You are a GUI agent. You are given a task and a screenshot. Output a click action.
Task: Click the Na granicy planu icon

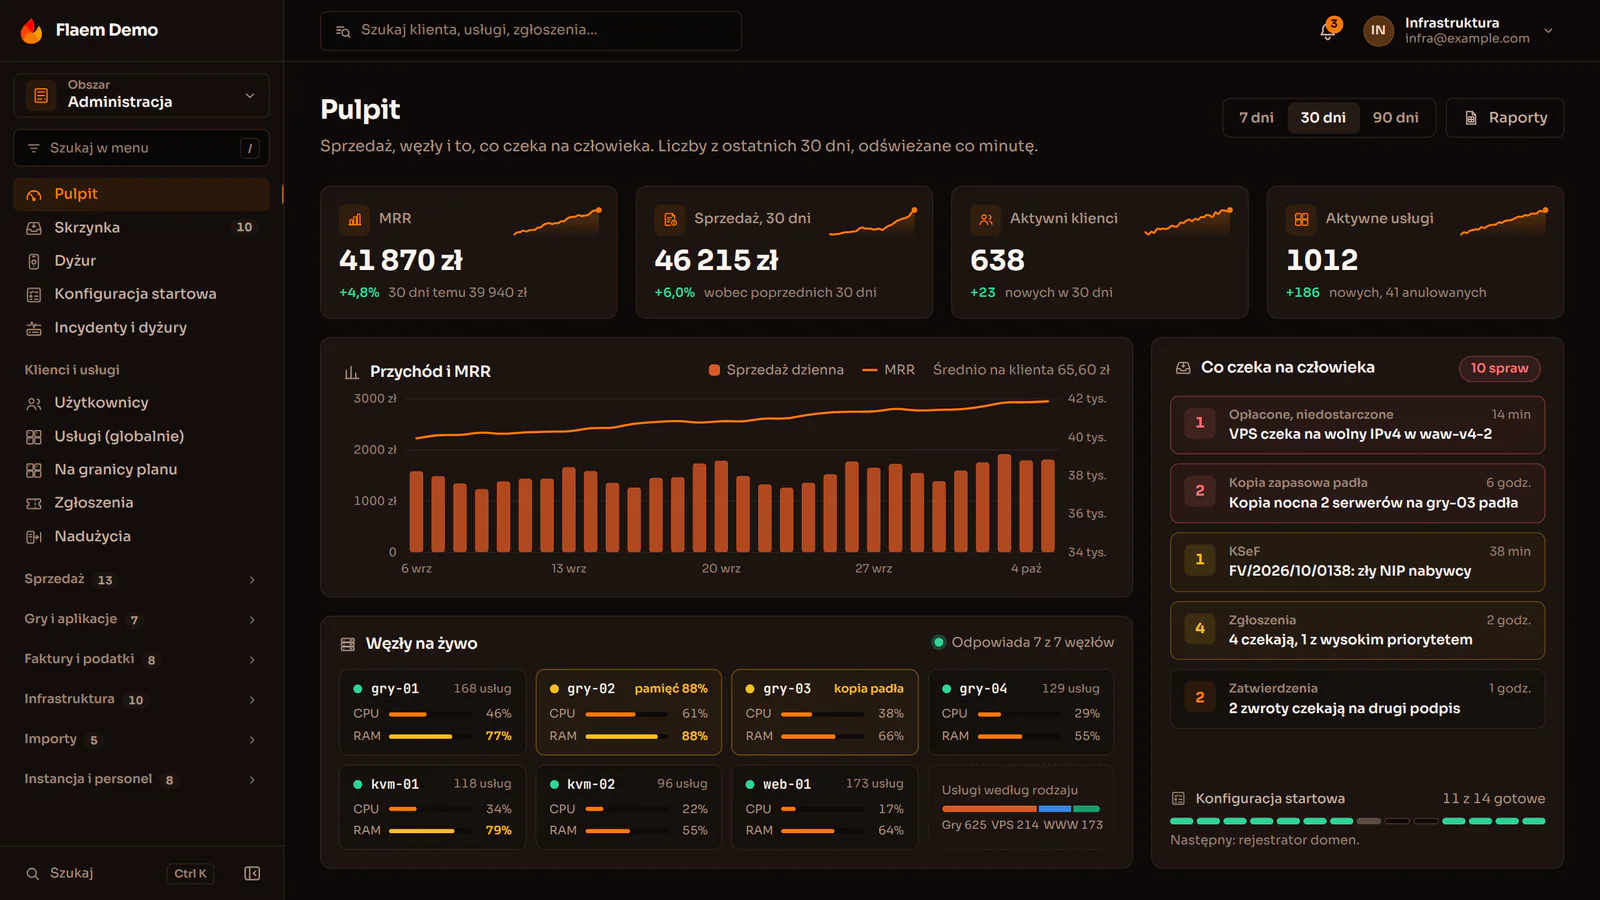(34, 470)
